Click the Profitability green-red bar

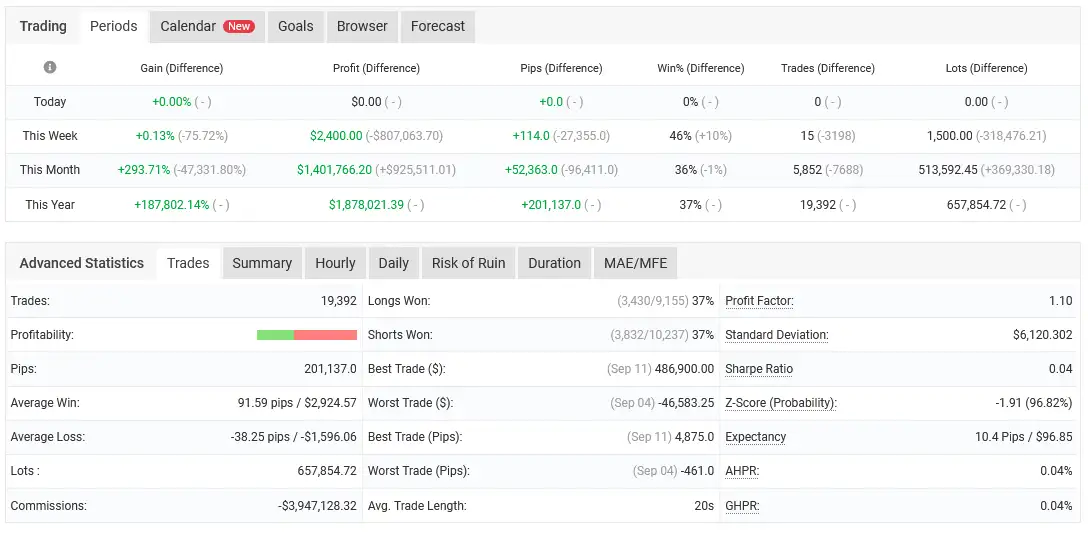(307, 335)
